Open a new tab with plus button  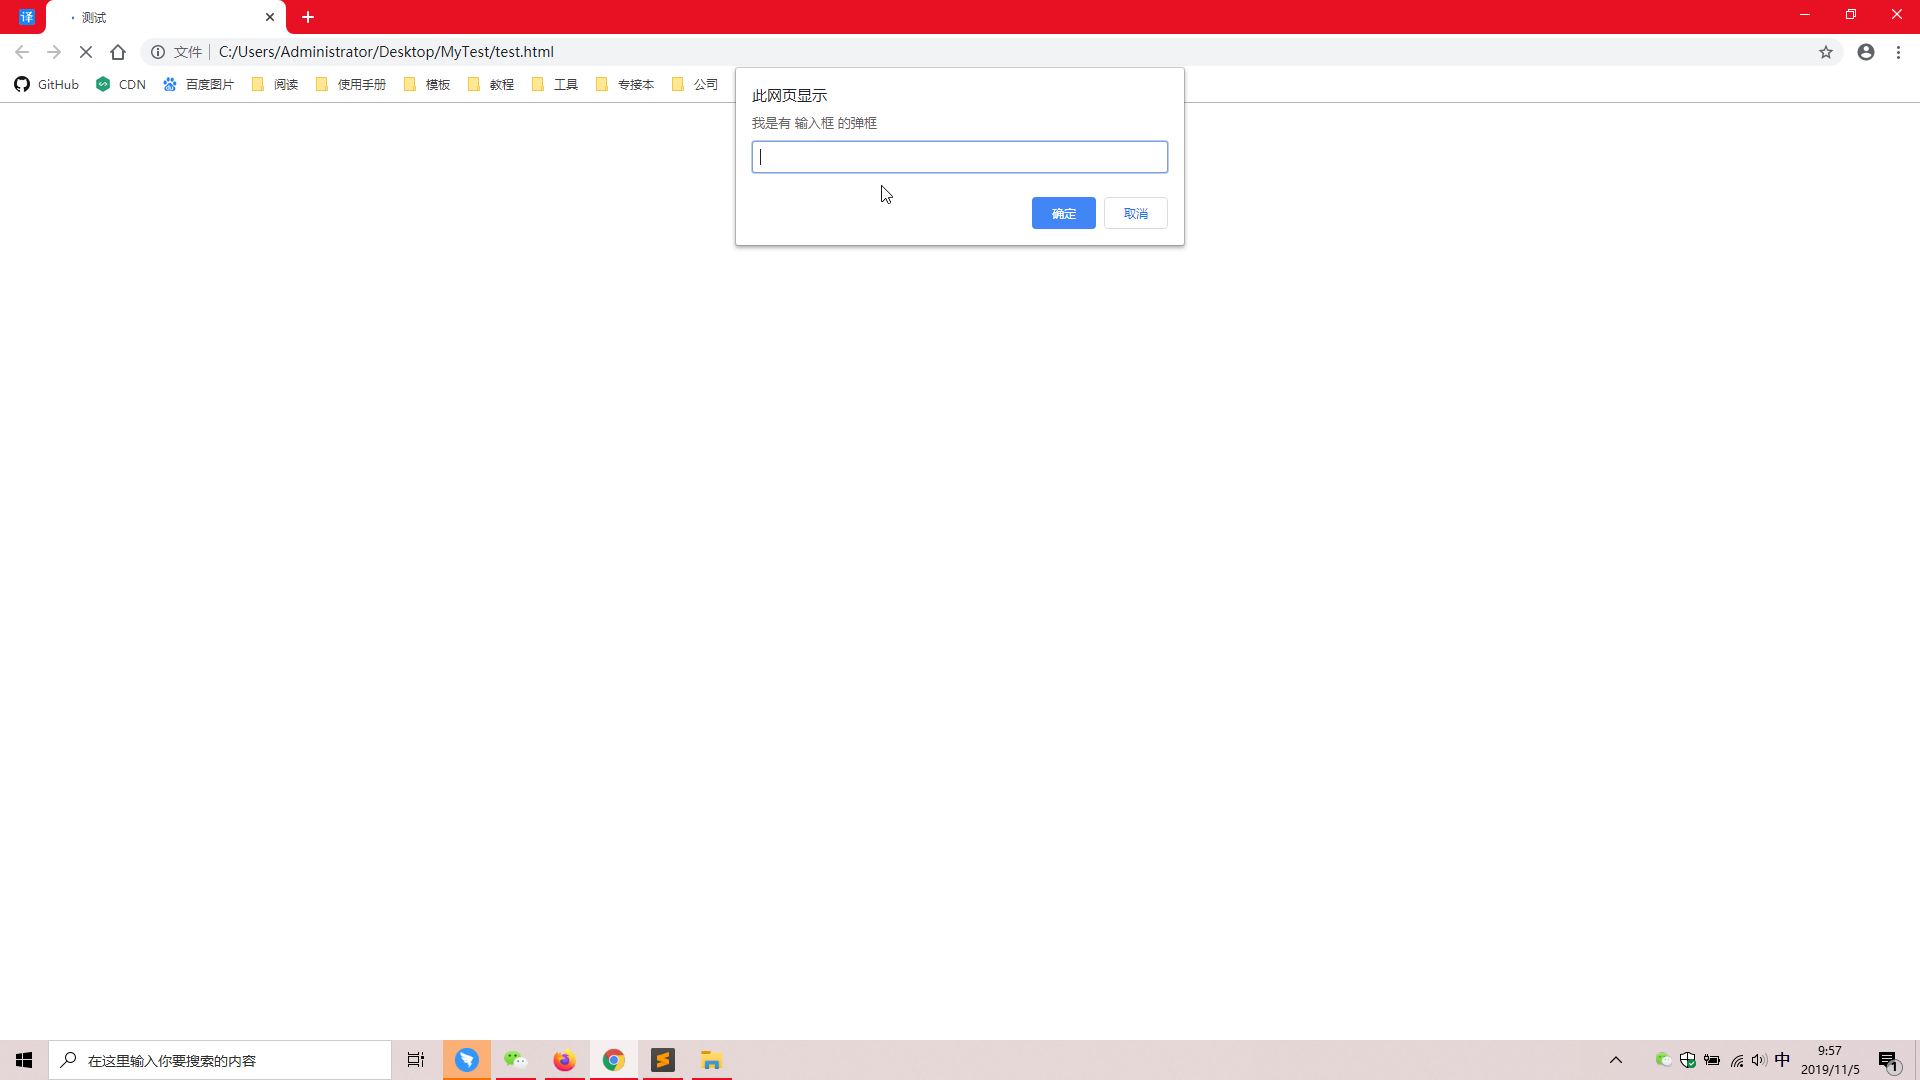(x=308, y=17)
